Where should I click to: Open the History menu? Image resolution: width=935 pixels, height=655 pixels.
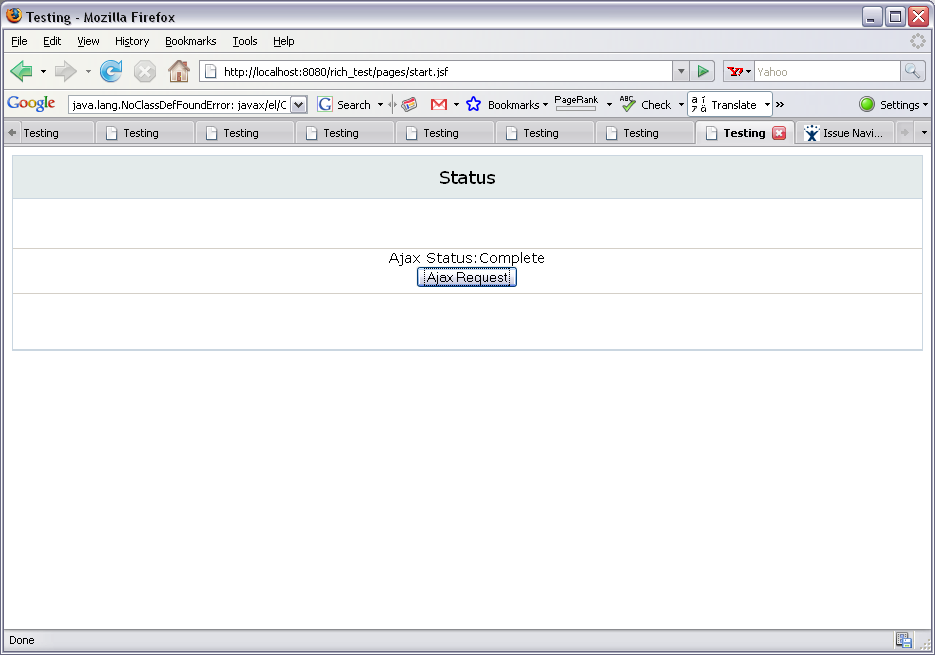point(132,41)
